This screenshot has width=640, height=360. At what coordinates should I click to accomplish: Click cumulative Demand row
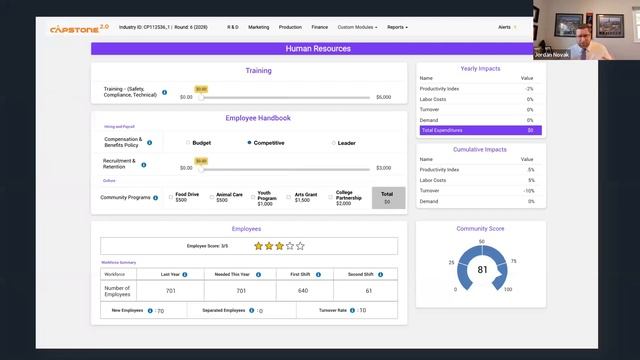tap(481, 201)
